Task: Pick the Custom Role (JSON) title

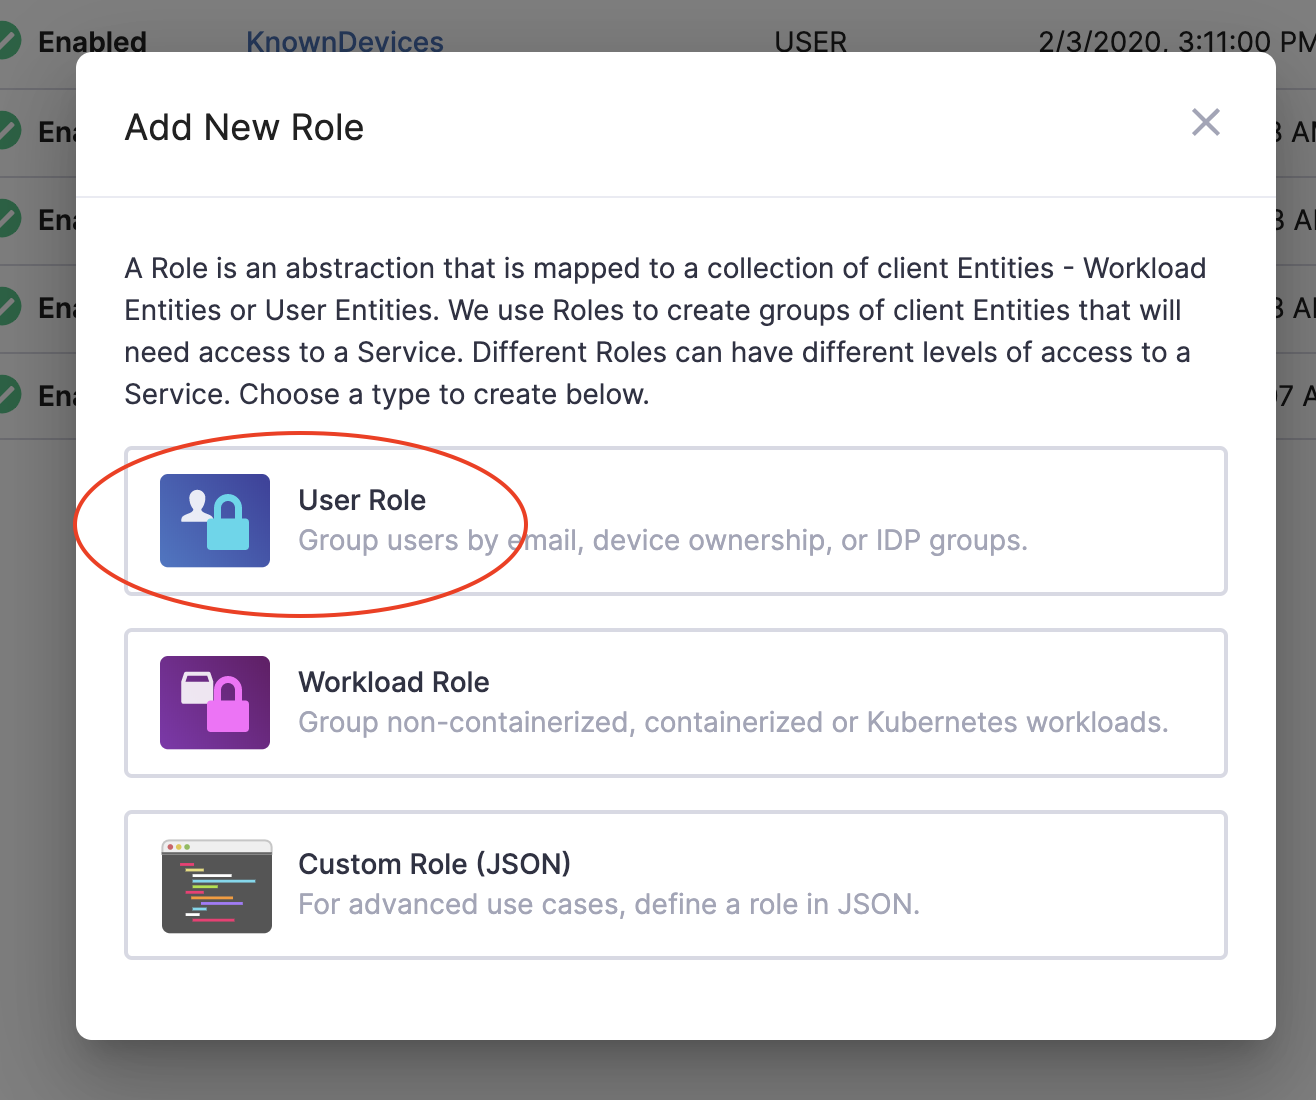Action: [434, 864]
